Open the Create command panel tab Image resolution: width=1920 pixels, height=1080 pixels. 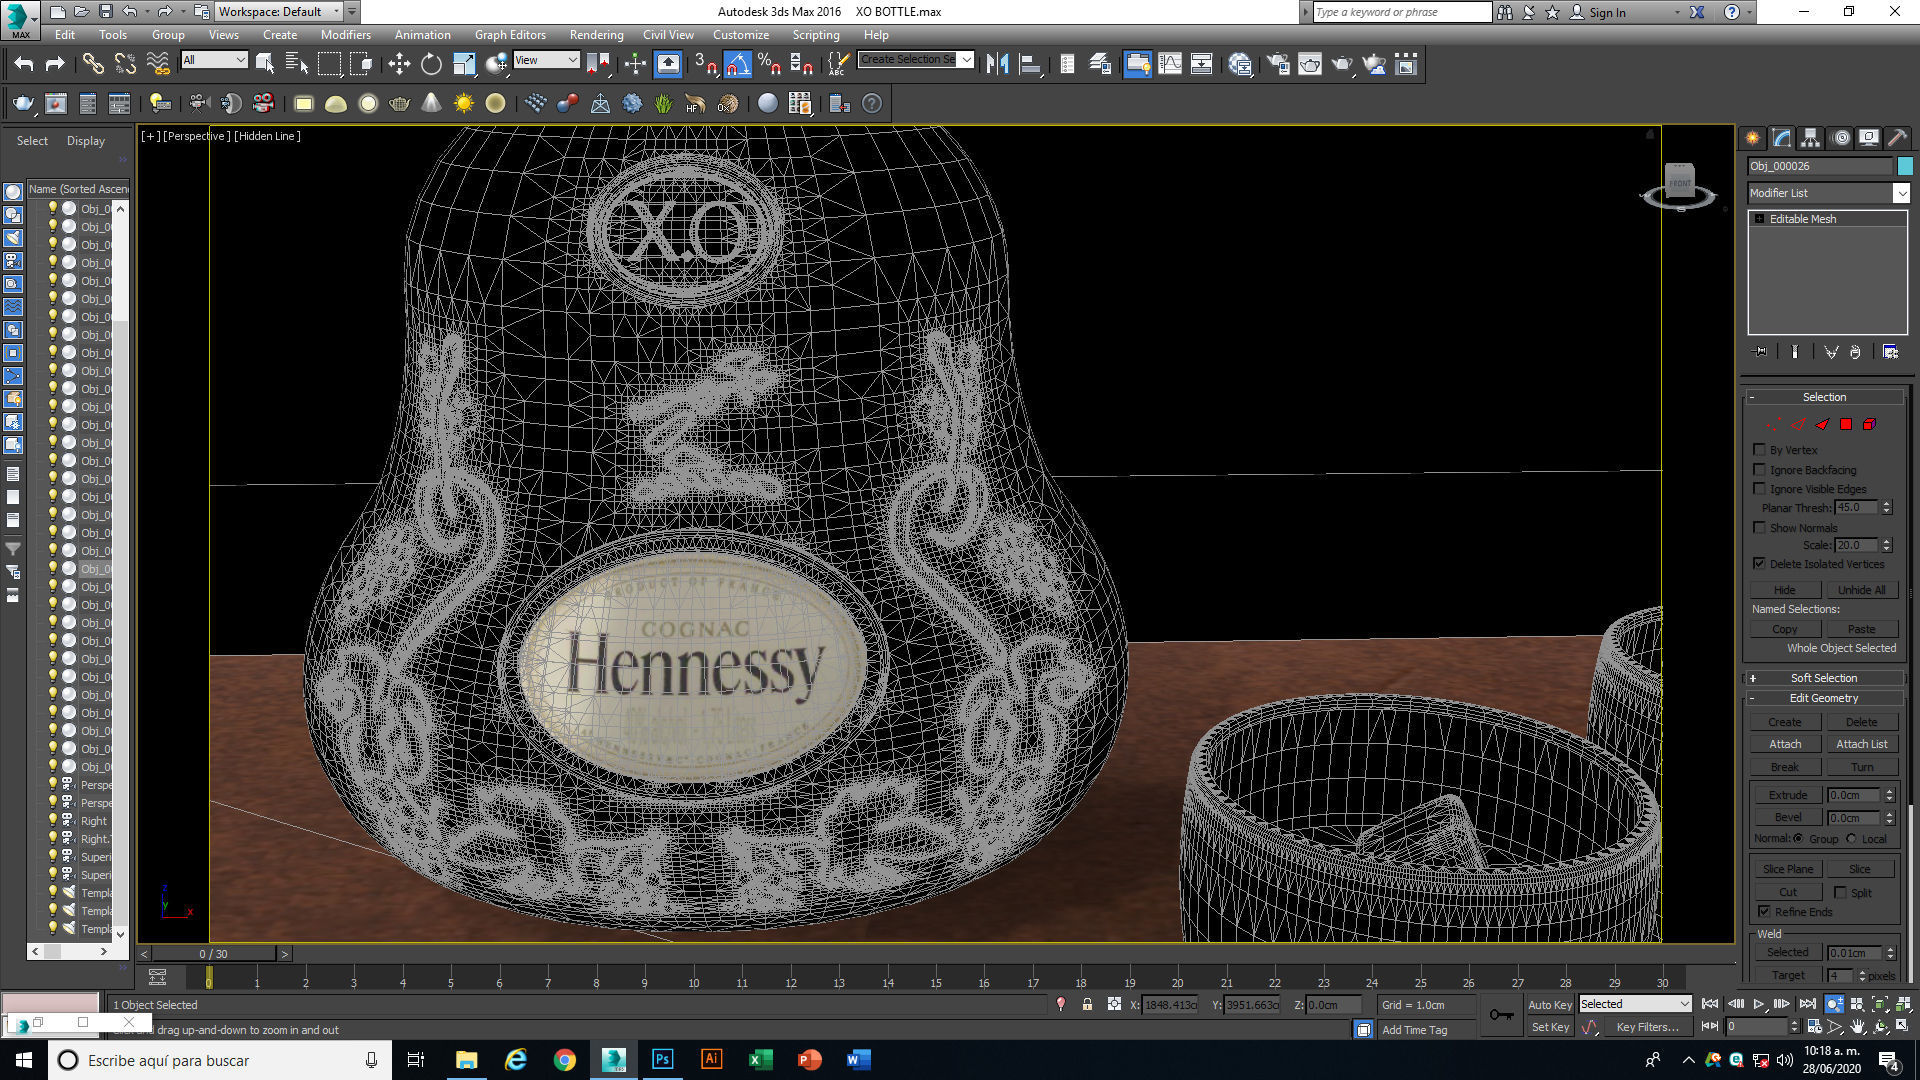pos(1753,138)
